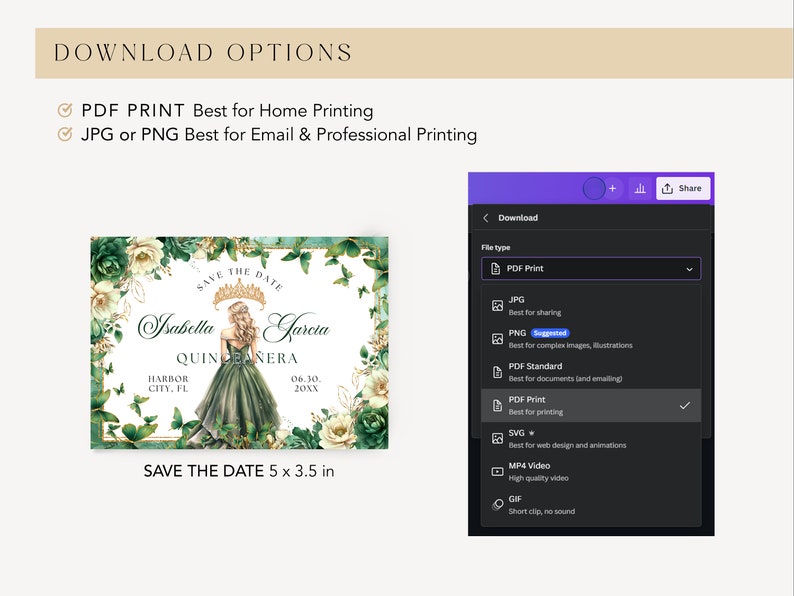
Task: Click the Suggested badge next to PNG
Action: tap(550, 333)
